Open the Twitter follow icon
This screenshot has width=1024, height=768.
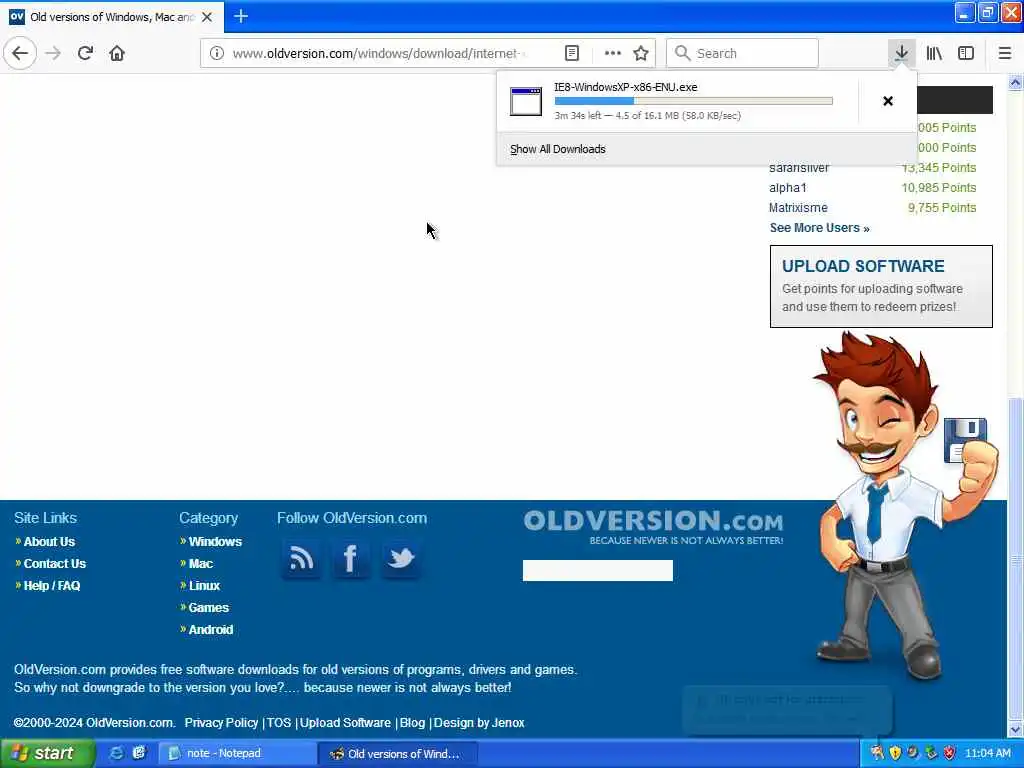[400, 558]
